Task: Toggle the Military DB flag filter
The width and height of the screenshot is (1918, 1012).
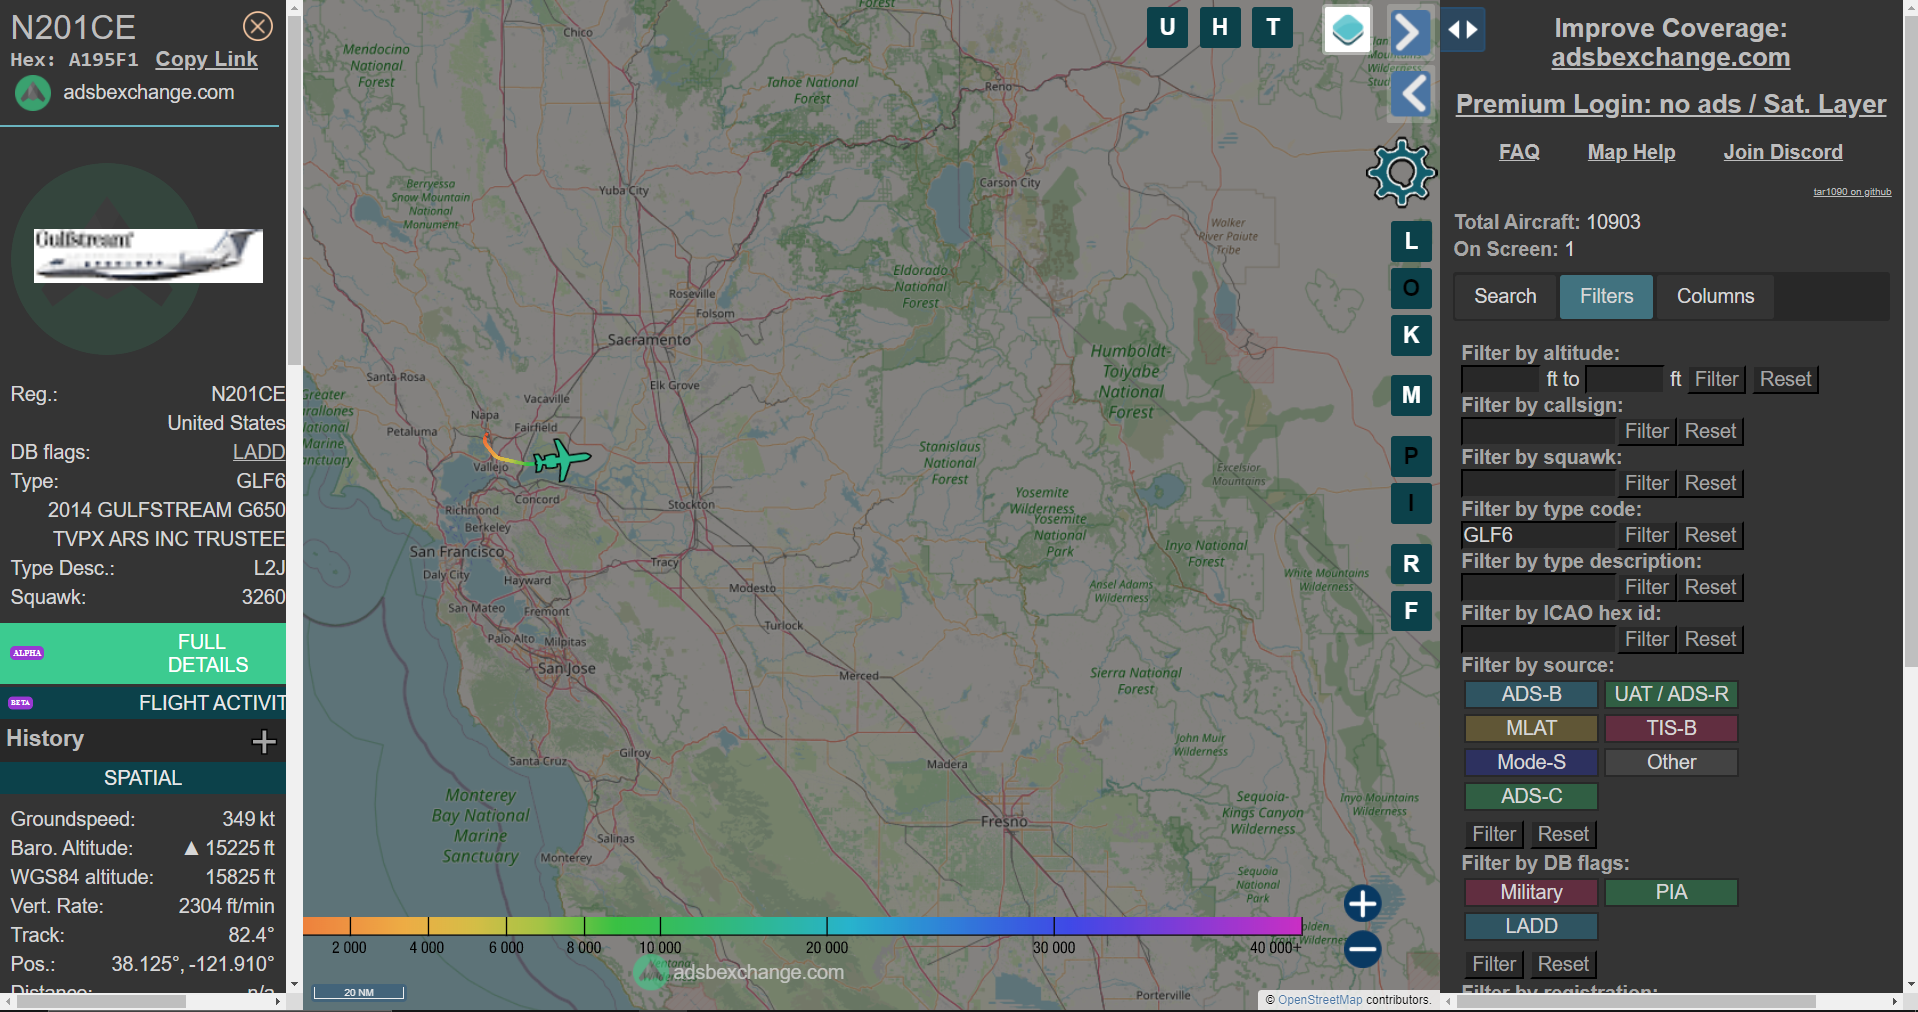Action: coord(1531,892)
